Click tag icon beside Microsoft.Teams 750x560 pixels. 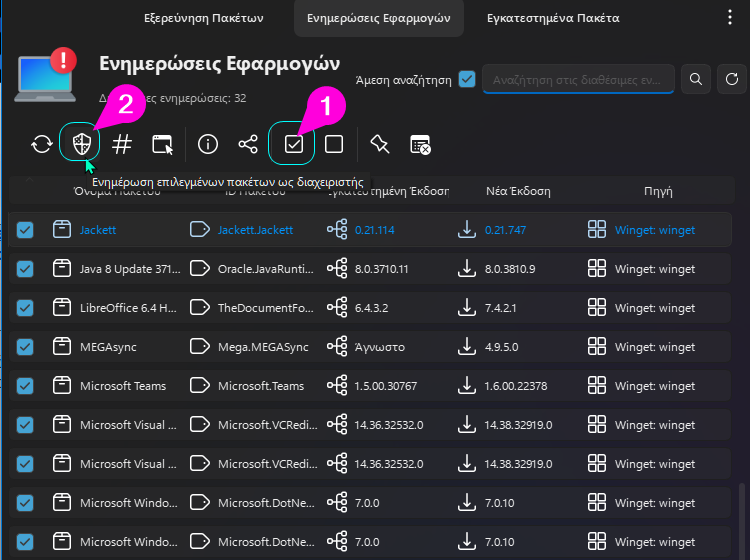coord(199,385)
